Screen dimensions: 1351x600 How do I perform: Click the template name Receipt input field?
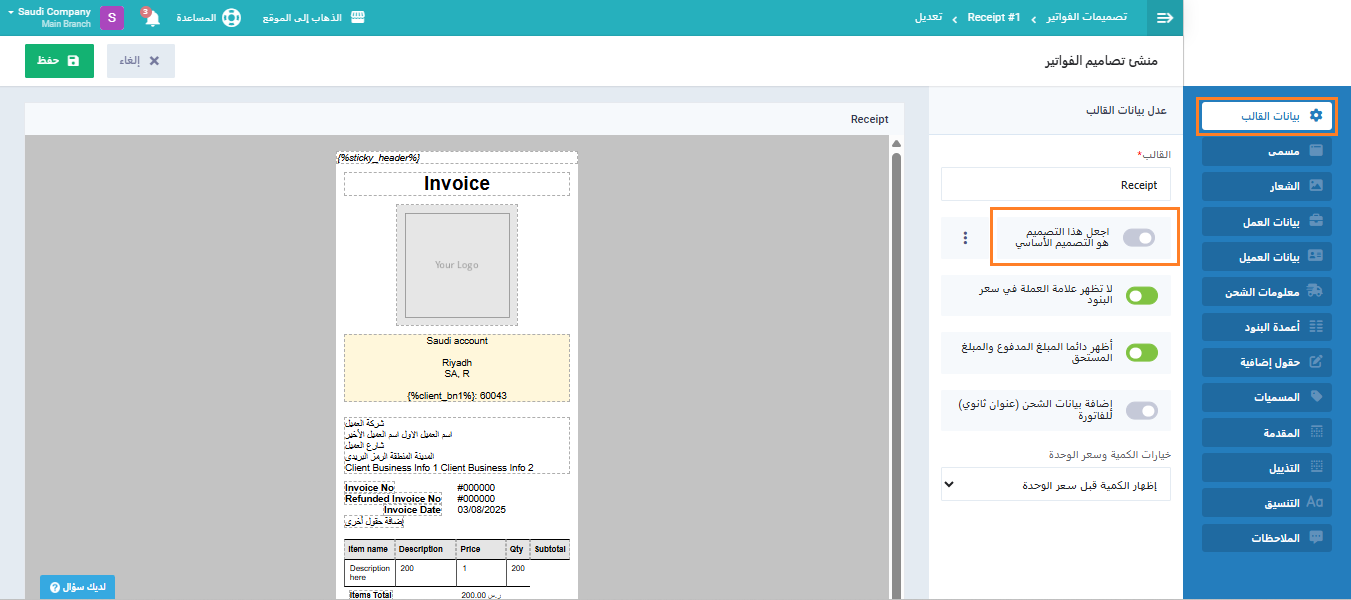[1056, 185]
